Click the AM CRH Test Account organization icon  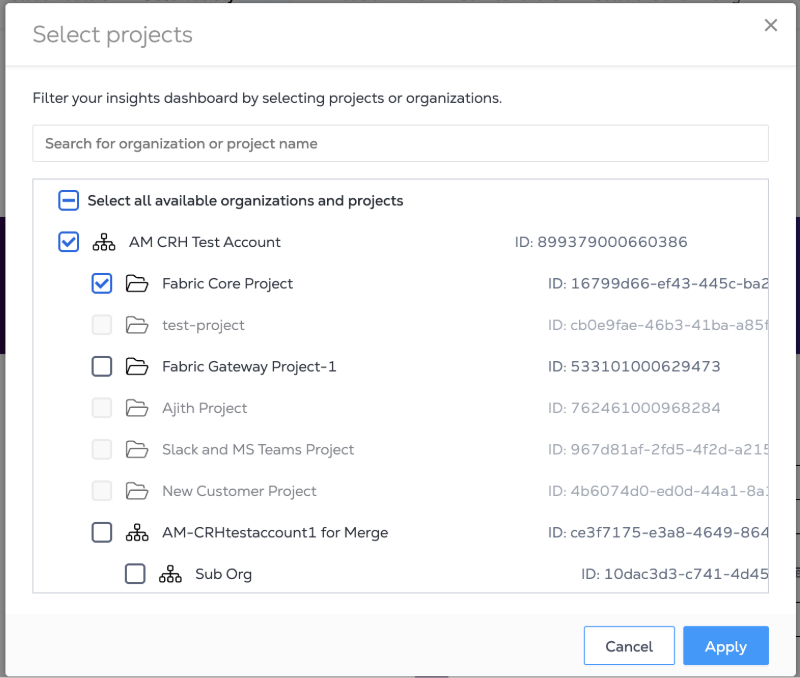click(x=104, y=242)
